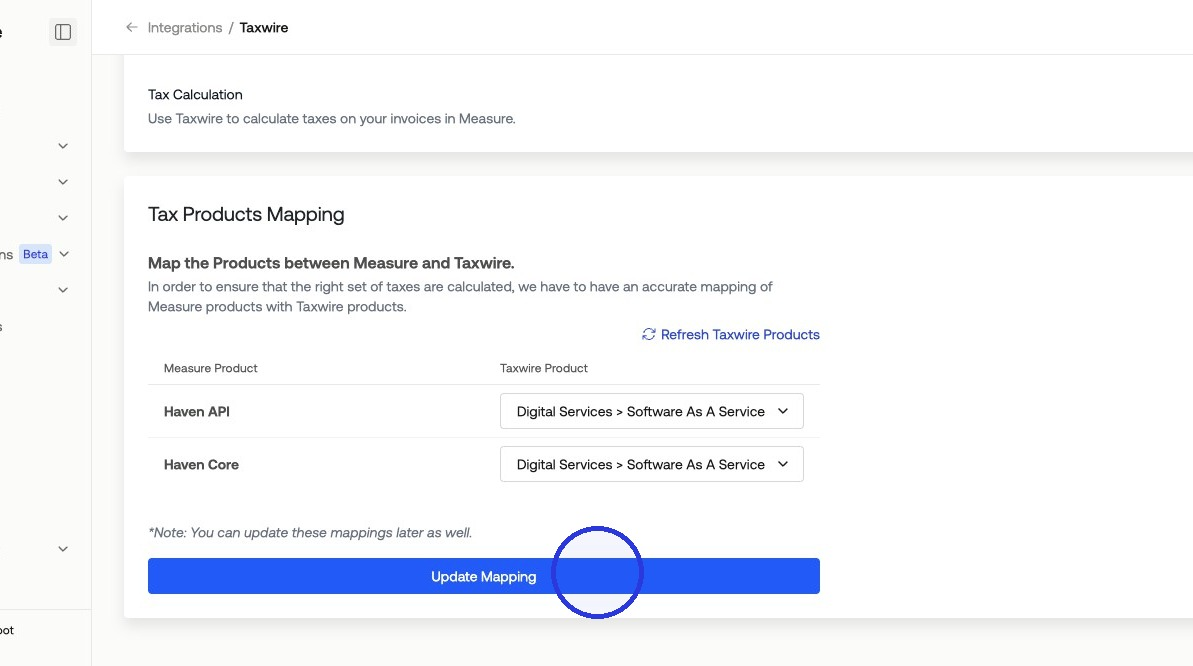Image resolution: width=1193 pixels, height=666 pixels.
Task: Open the Taxwire product dropdown for Haven Core
Action: pyautogui.click(x=651, y=464)
